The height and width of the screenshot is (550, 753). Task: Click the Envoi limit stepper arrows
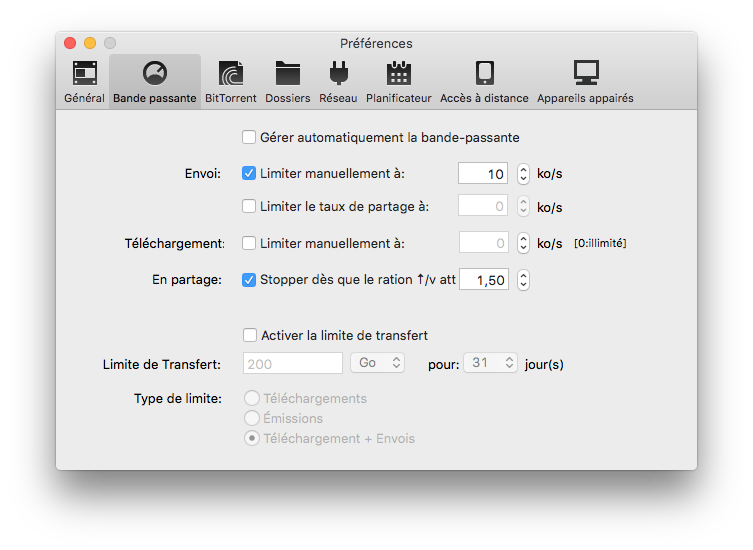pyautogui.click(x=523, y=173)
